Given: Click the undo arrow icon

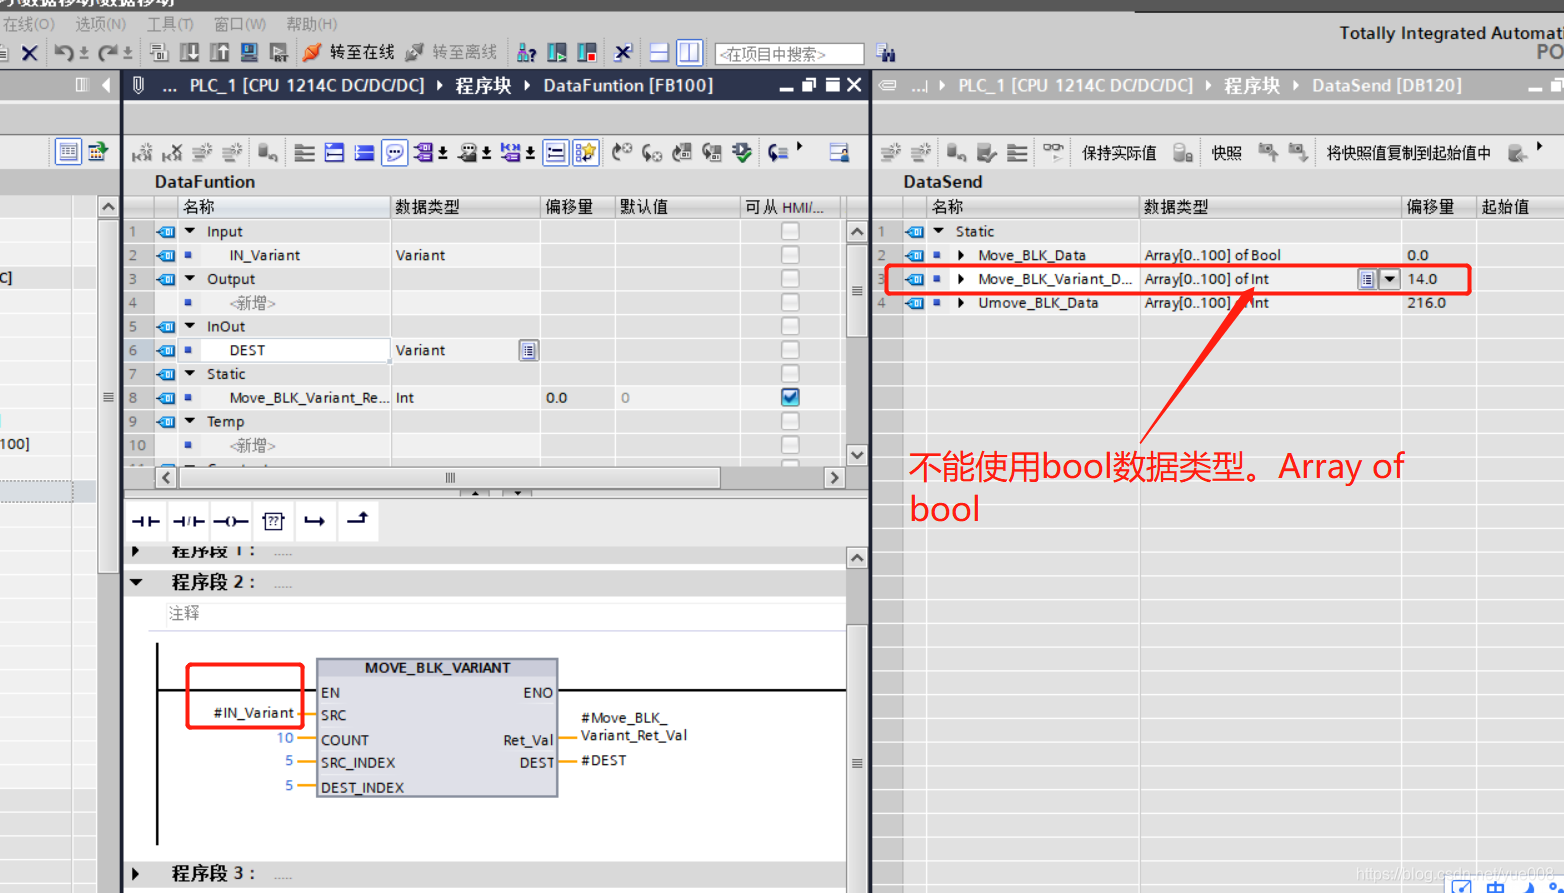Looking at the screenshot, I should point(64,53).
